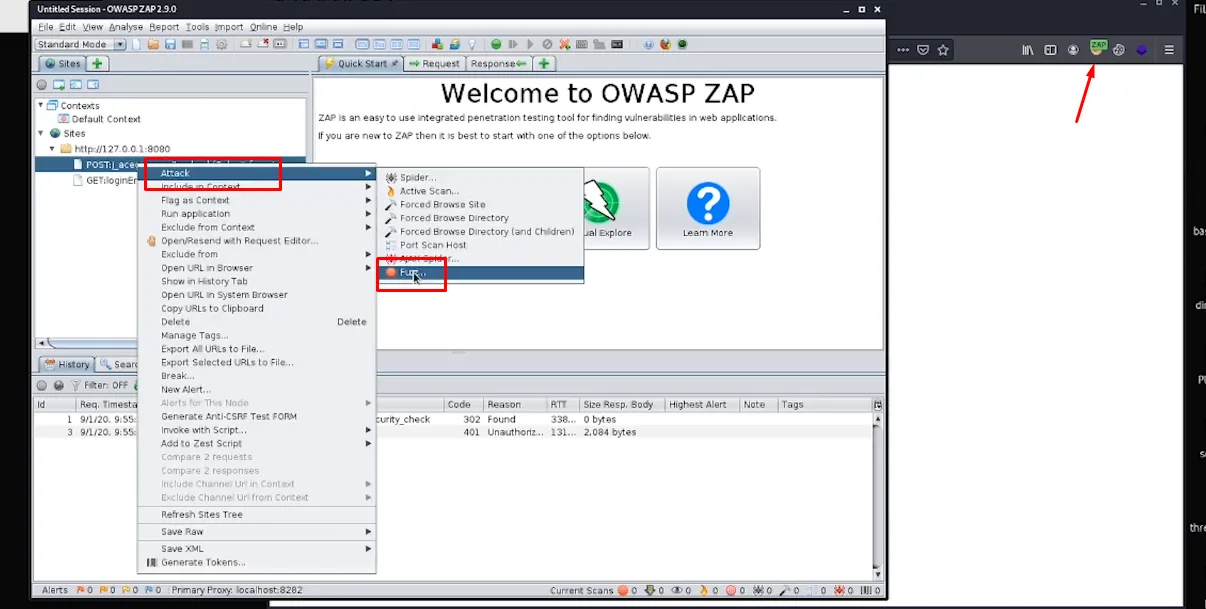Image resolution: width=1206 pixels, height=609 pixels.
Task: Click the active scan flame count in status bar
Action: (711, 591)
